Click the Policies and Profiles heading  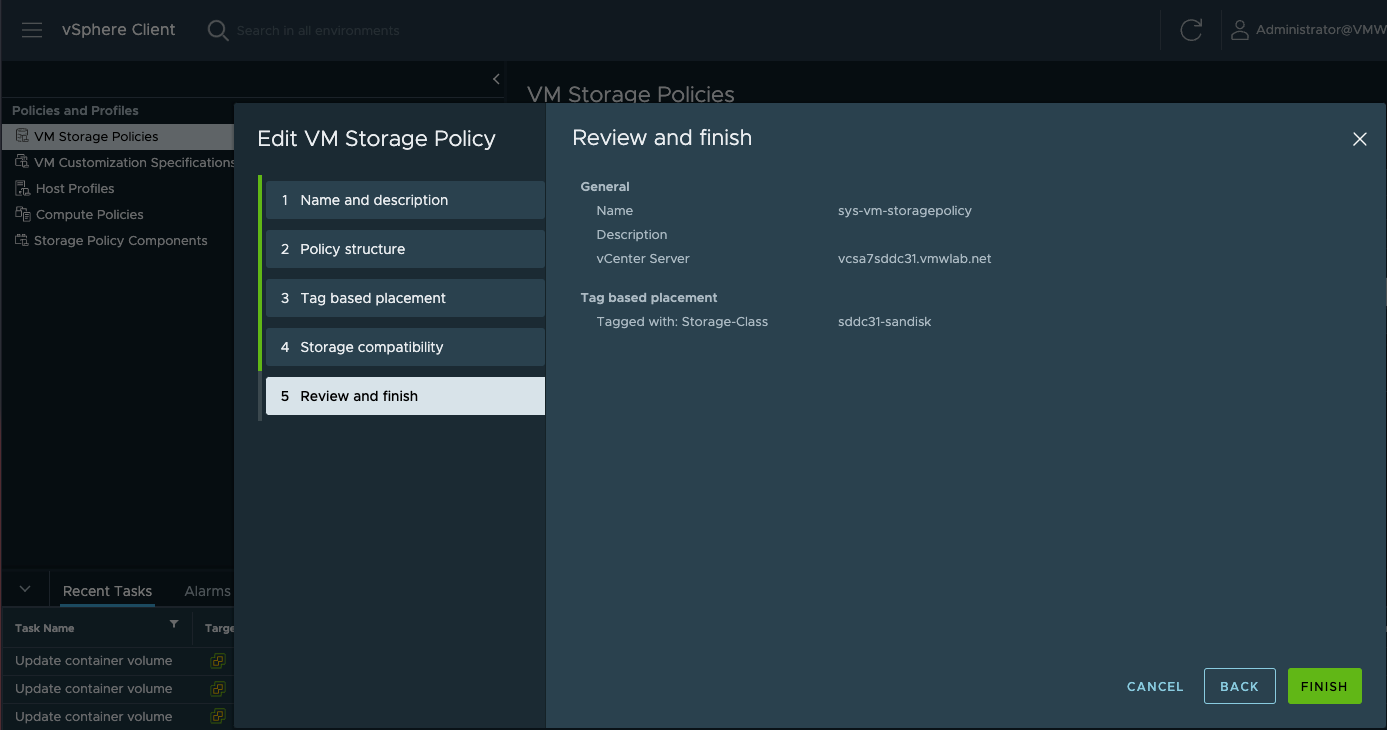tap(75, 111)
